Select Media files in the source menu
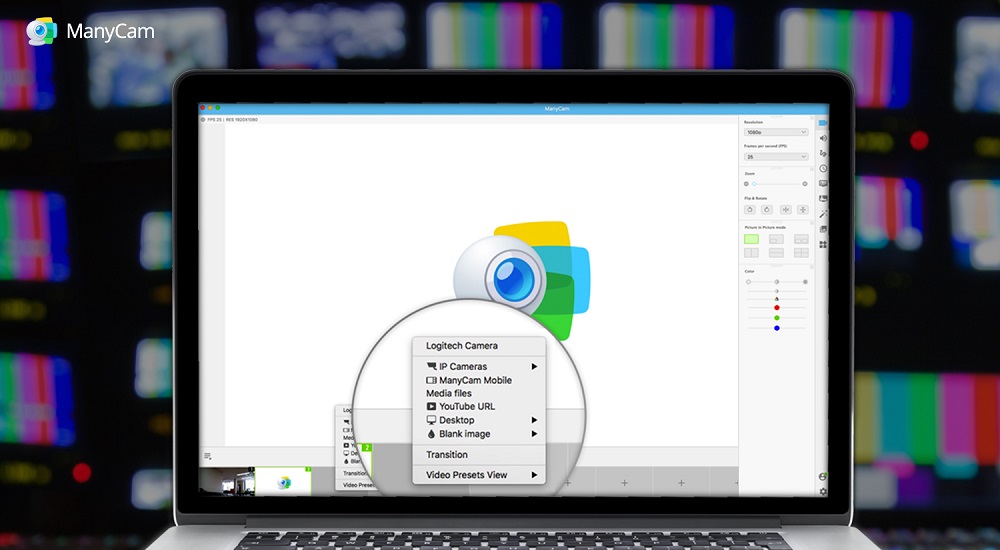Screen dimensions: 1000x550 click(449, 394)
